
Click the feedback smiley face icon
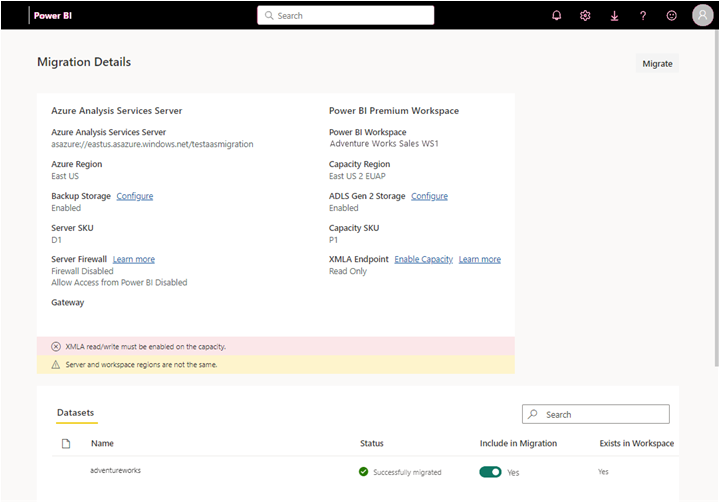click(671, 16)
